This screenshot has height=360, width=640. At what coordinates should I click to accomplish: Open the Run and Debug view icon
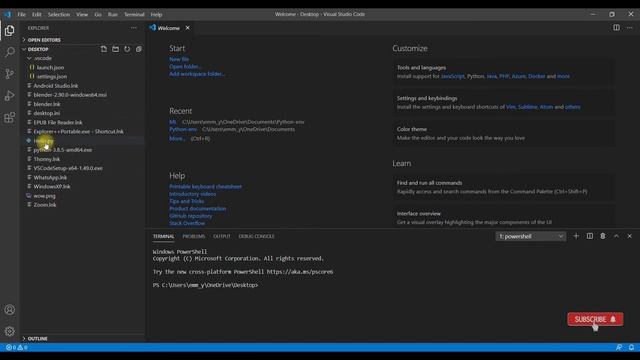point(9,96)
